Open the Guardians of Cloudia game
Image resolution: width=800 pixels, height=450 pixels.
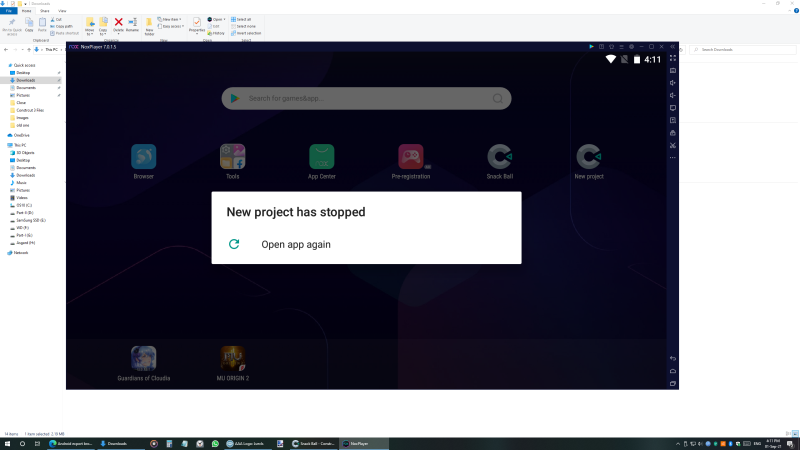[143, 363]
